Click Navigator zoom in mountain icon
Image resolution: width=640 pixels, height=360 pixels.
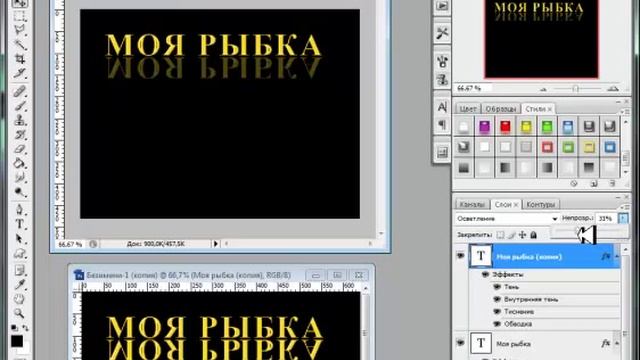[613, 88]
